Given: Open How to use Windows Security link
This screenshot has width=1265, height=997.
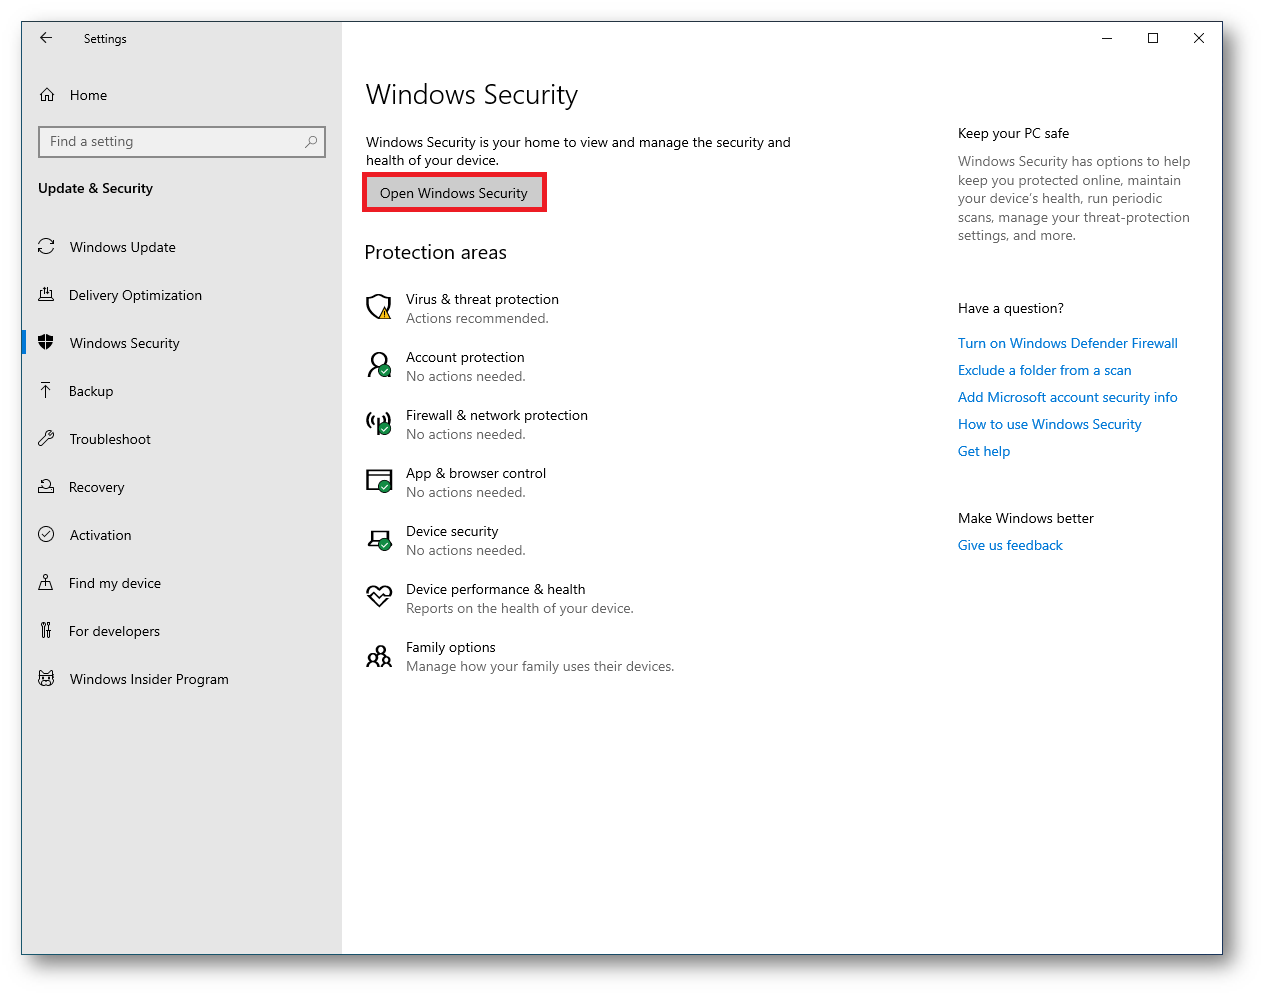Looking at the screenshot, I should click(1049, 424).
